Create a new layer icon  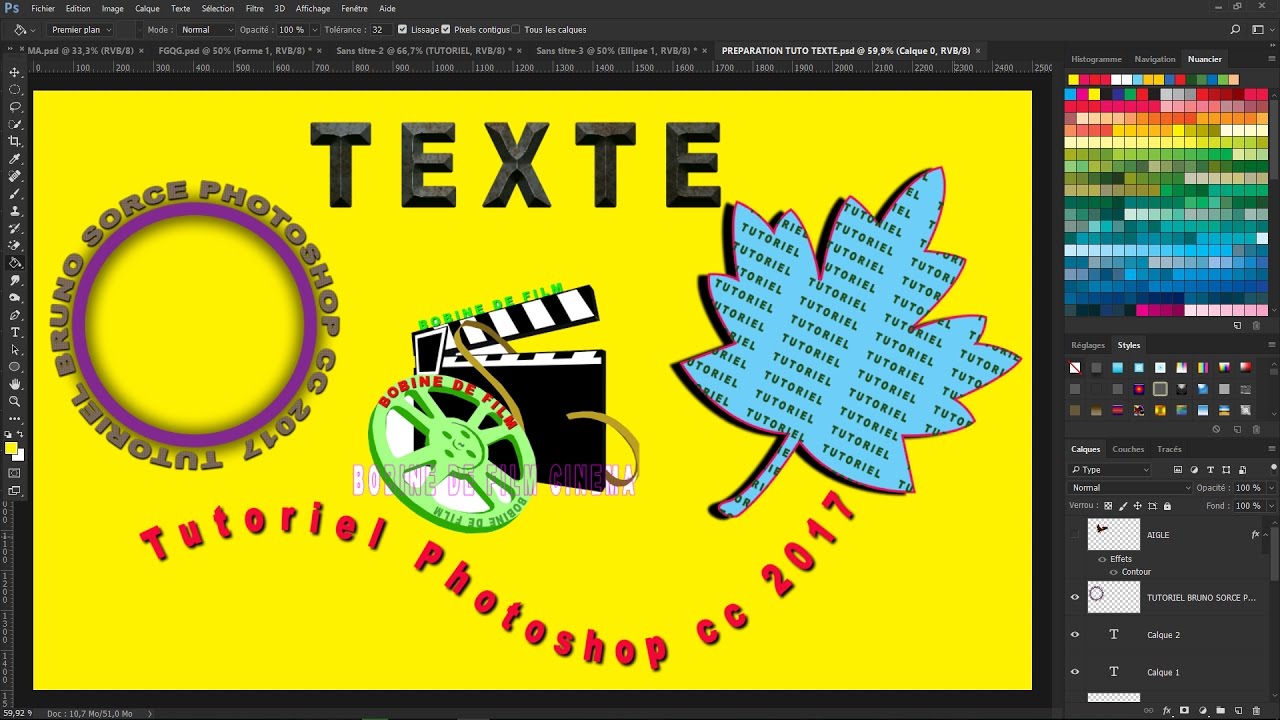(1238, 710)
